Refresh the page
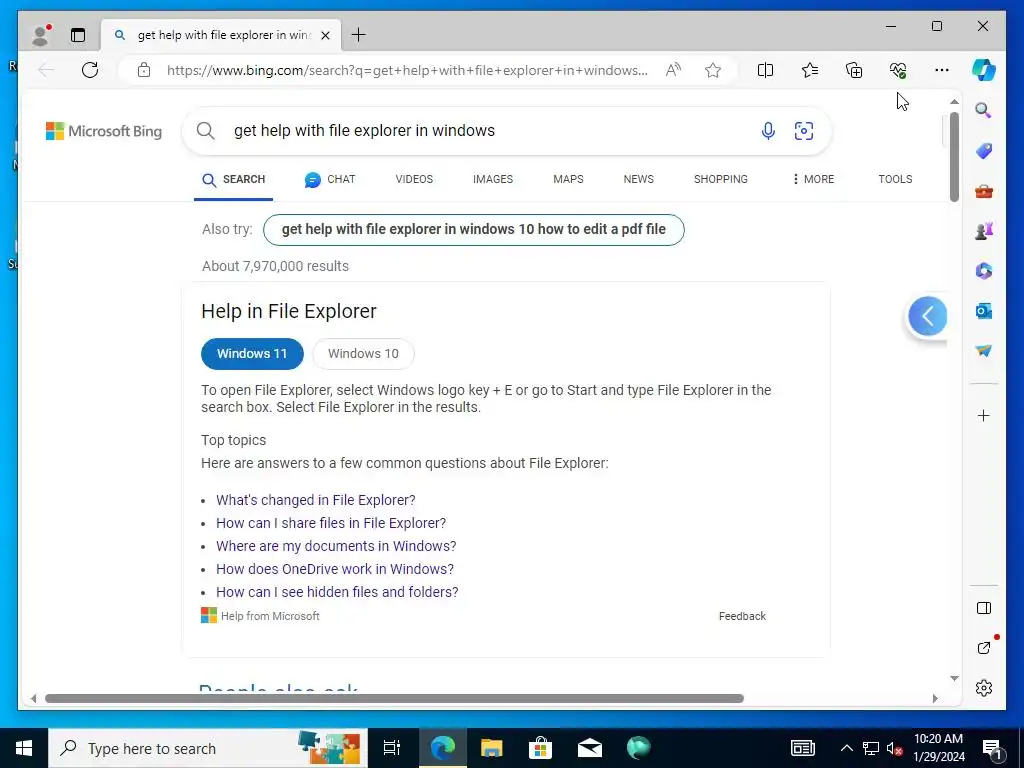Viewport: 1024px width, 768px height. click(90, 70)
